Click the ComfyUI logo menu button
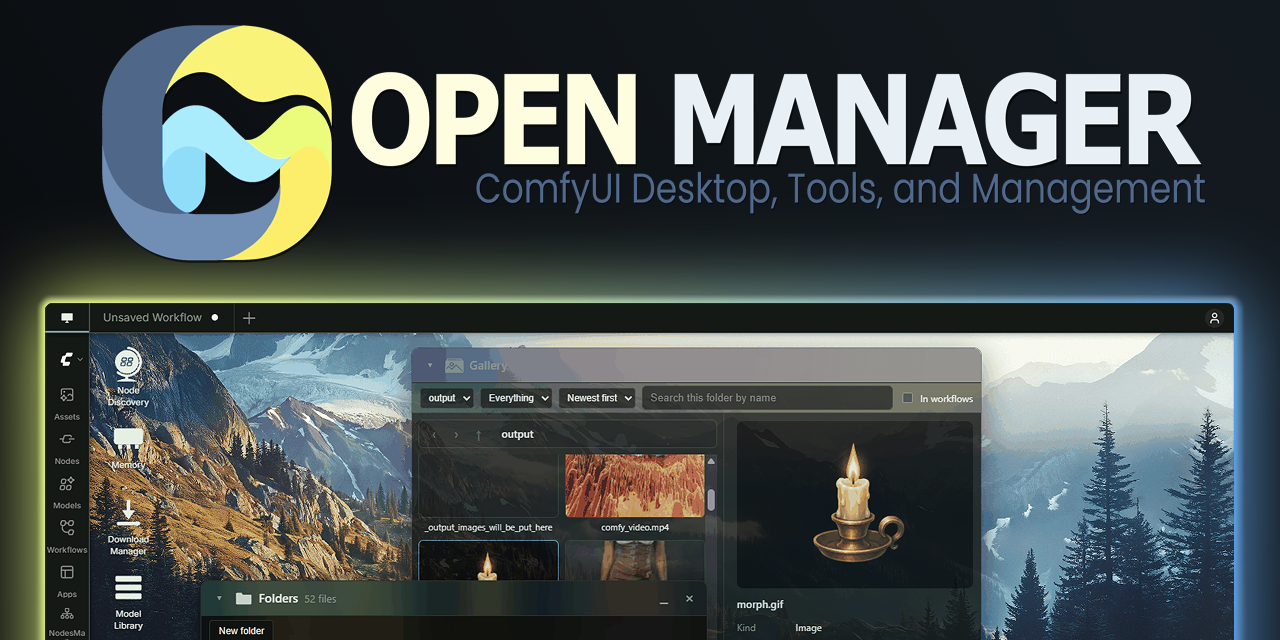This screenshot has width=1280, height=640. coord(70,359)
